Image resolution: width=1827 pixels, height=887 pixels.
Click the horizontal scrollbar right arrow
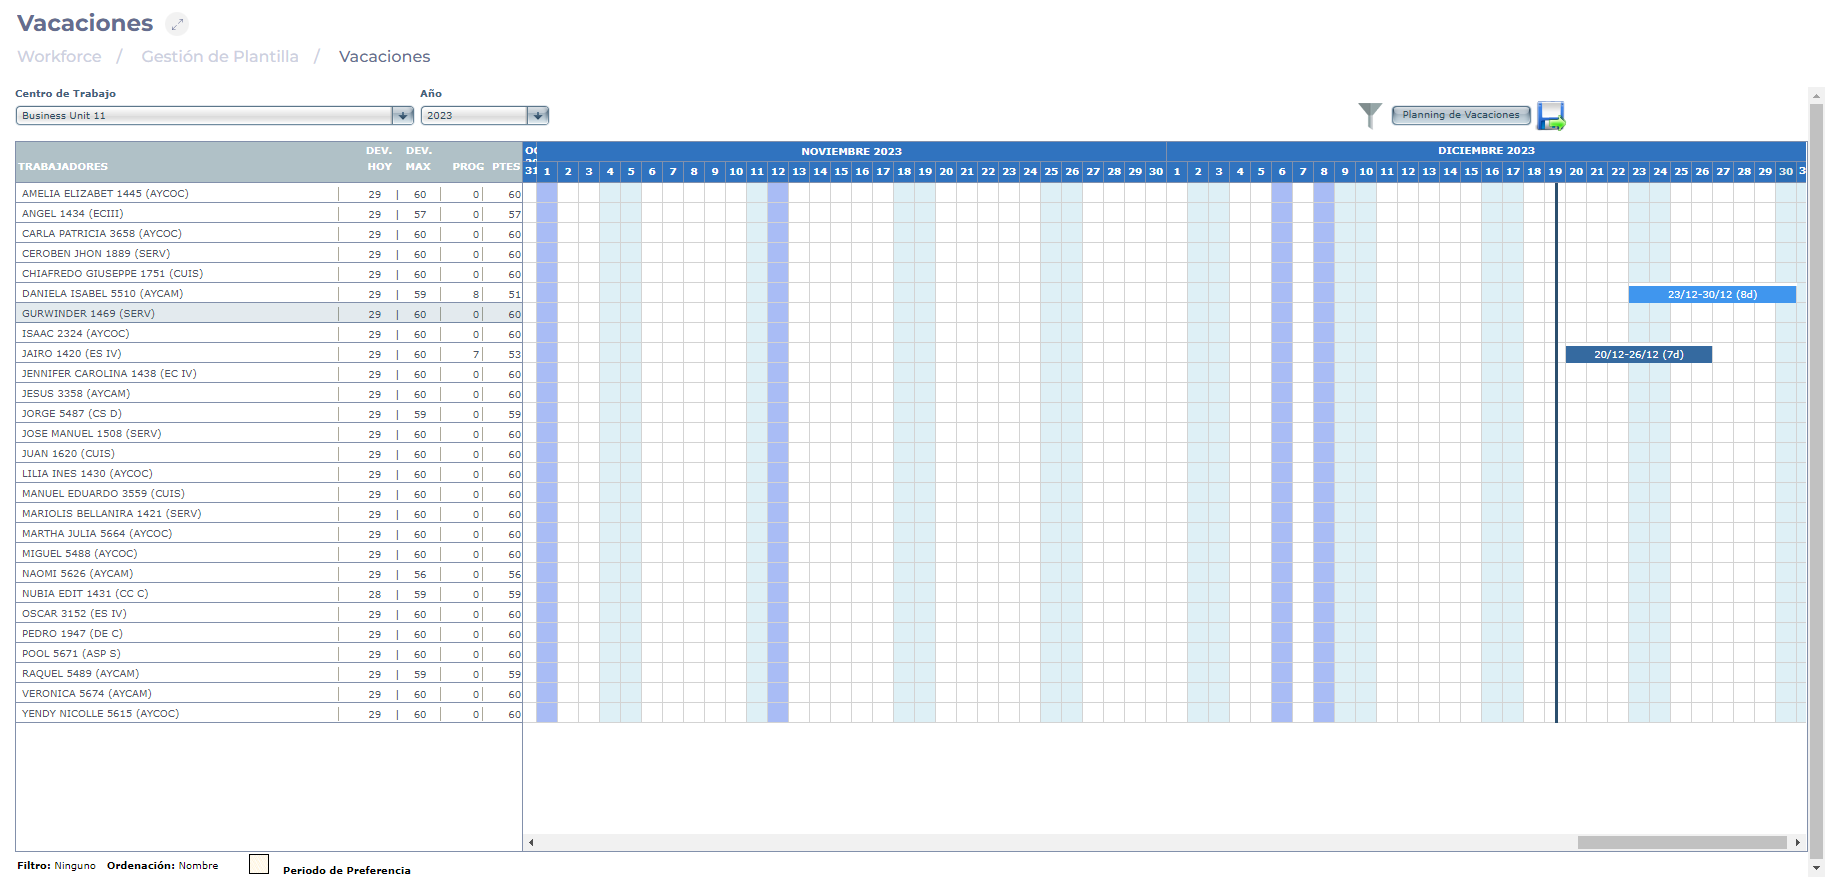point(1798,842)
